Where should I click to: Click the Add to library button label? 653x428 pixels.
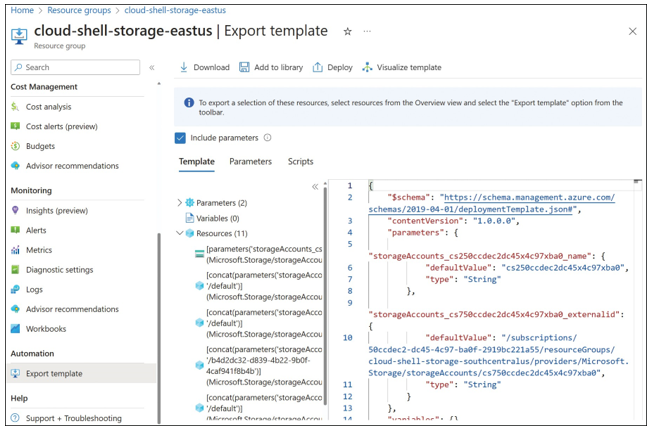pyautogui.click(x=278, y=67)
